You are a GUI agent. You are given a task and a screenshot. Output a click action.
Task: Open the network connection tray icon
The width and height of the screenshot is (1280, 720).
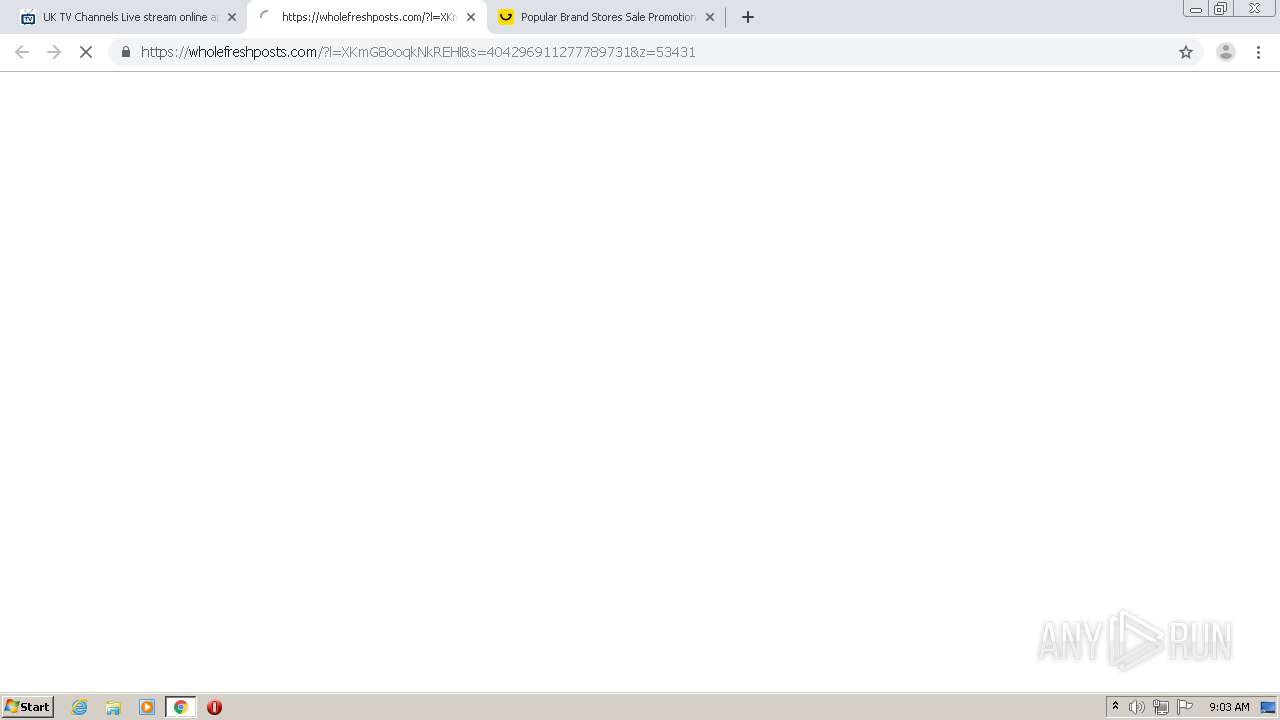1161,707
